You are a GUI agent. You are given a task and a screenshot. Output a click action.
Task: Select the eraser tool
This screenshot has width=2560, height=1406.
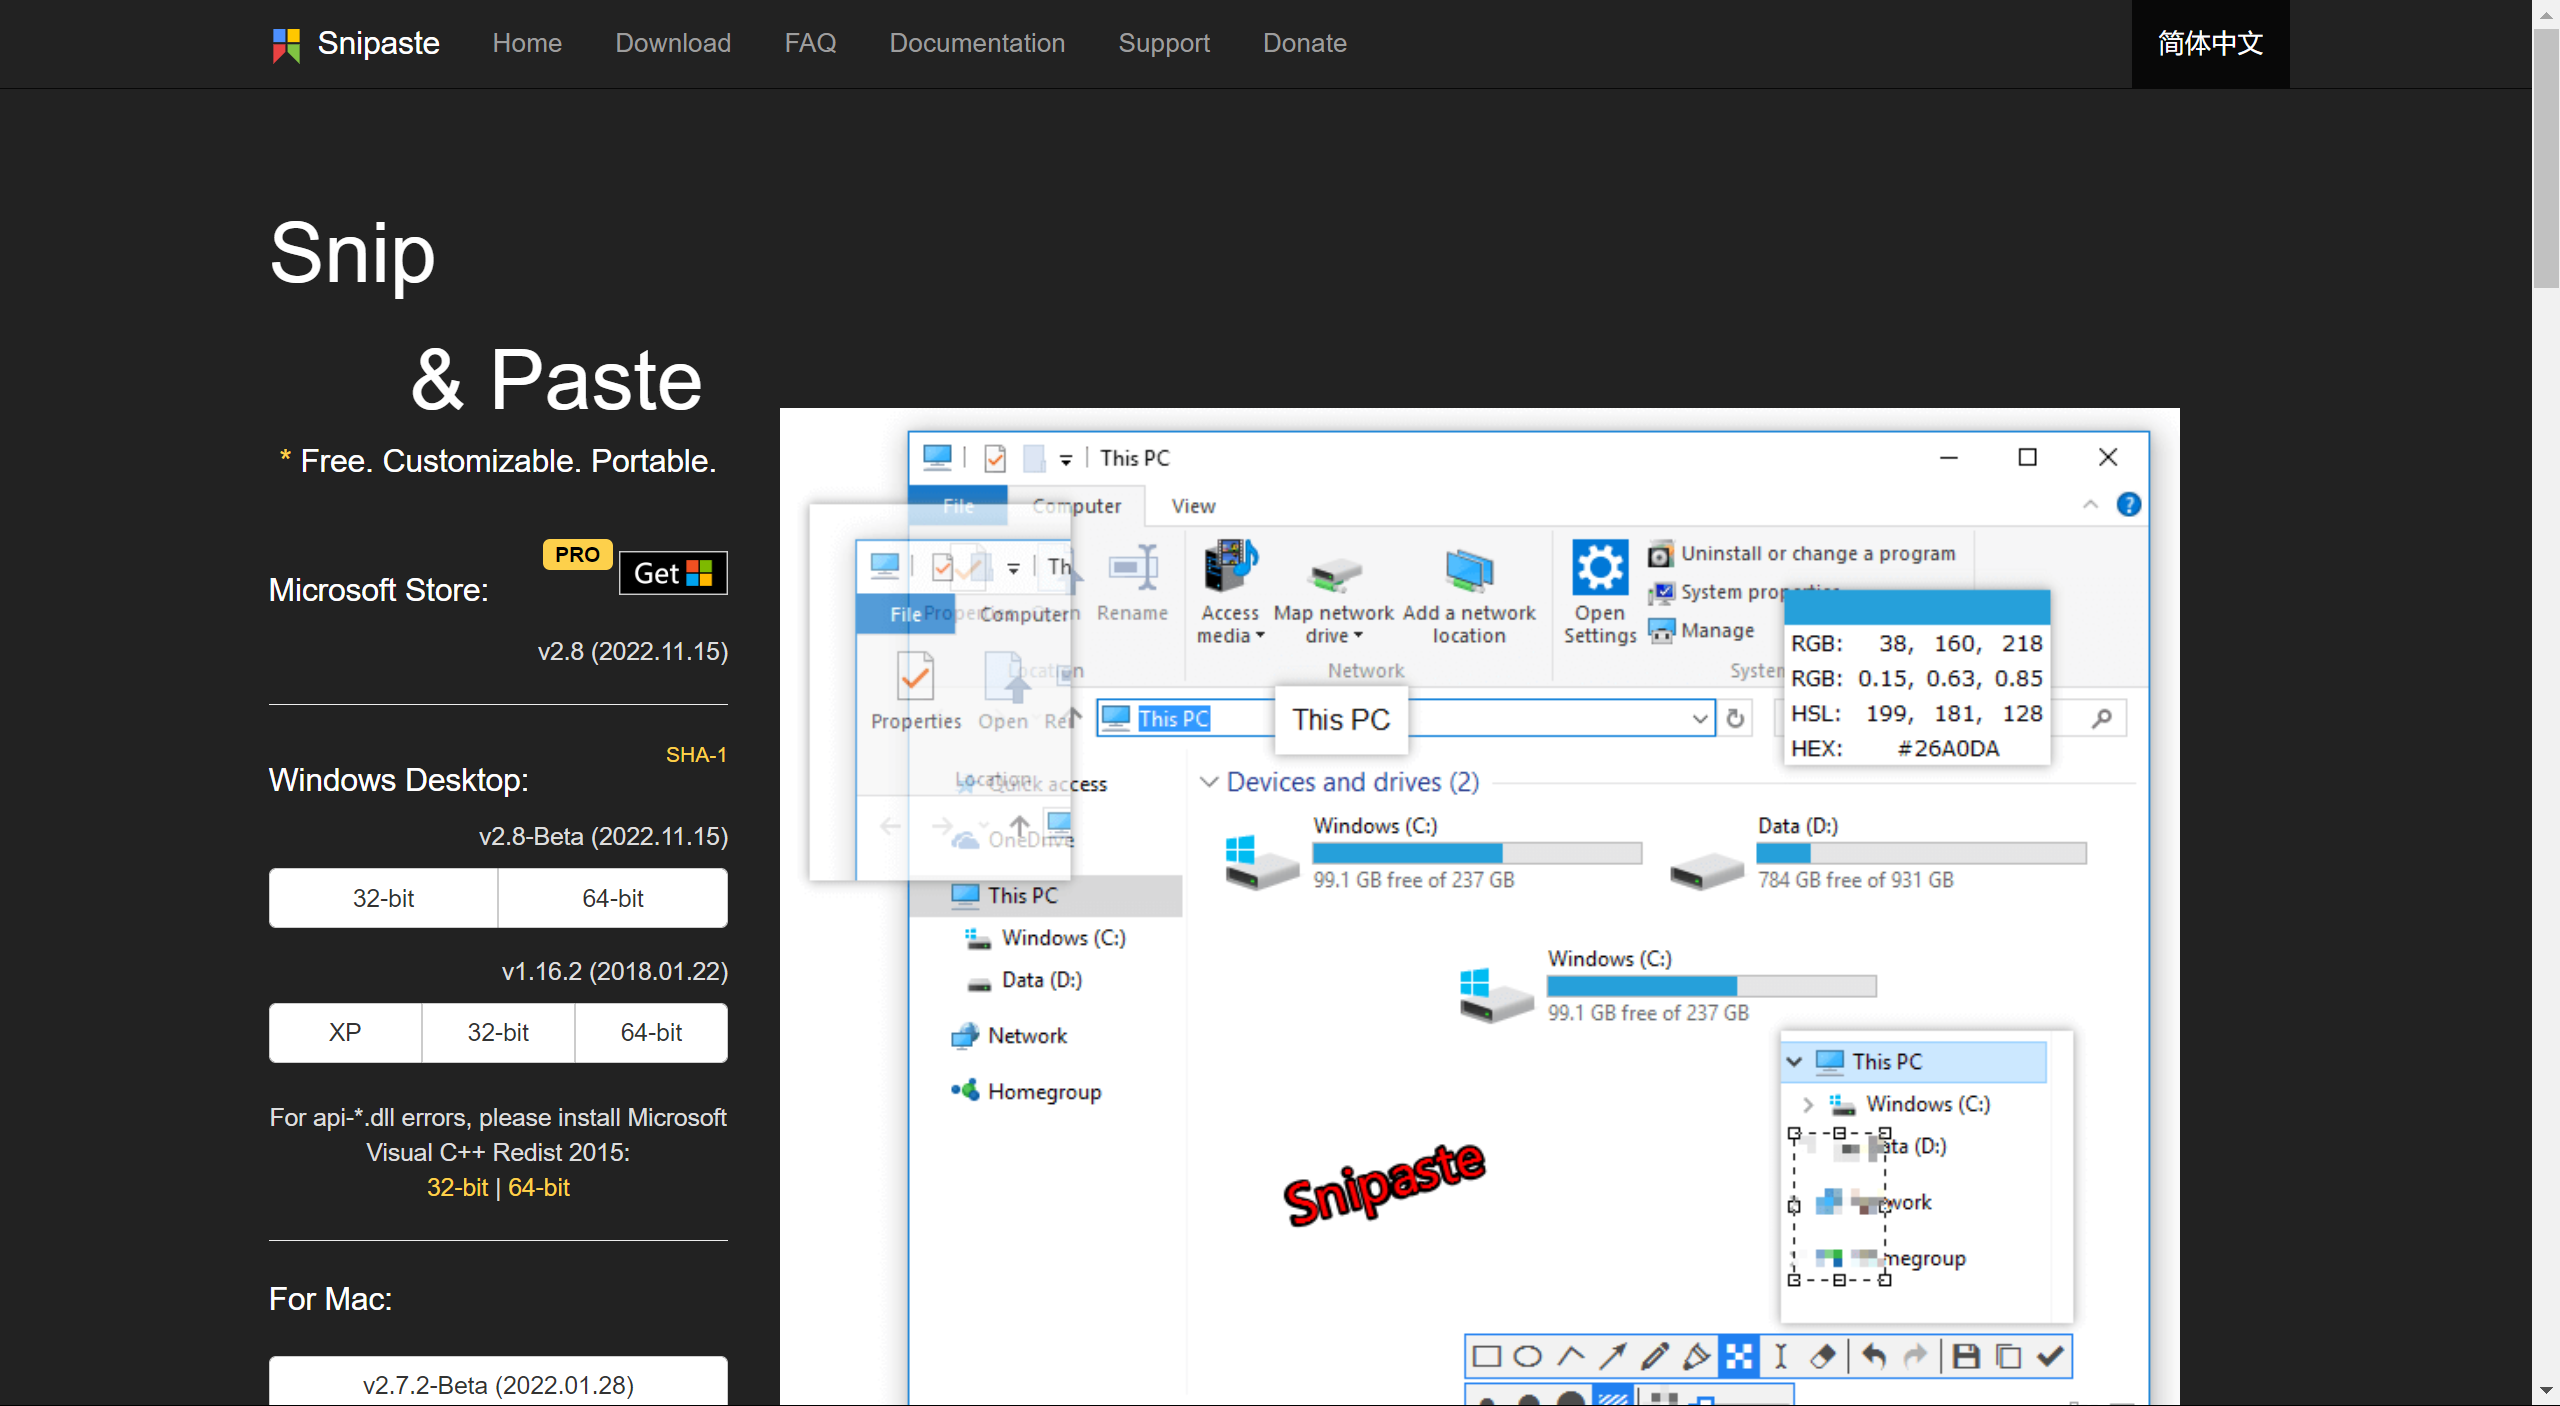1823,1356
